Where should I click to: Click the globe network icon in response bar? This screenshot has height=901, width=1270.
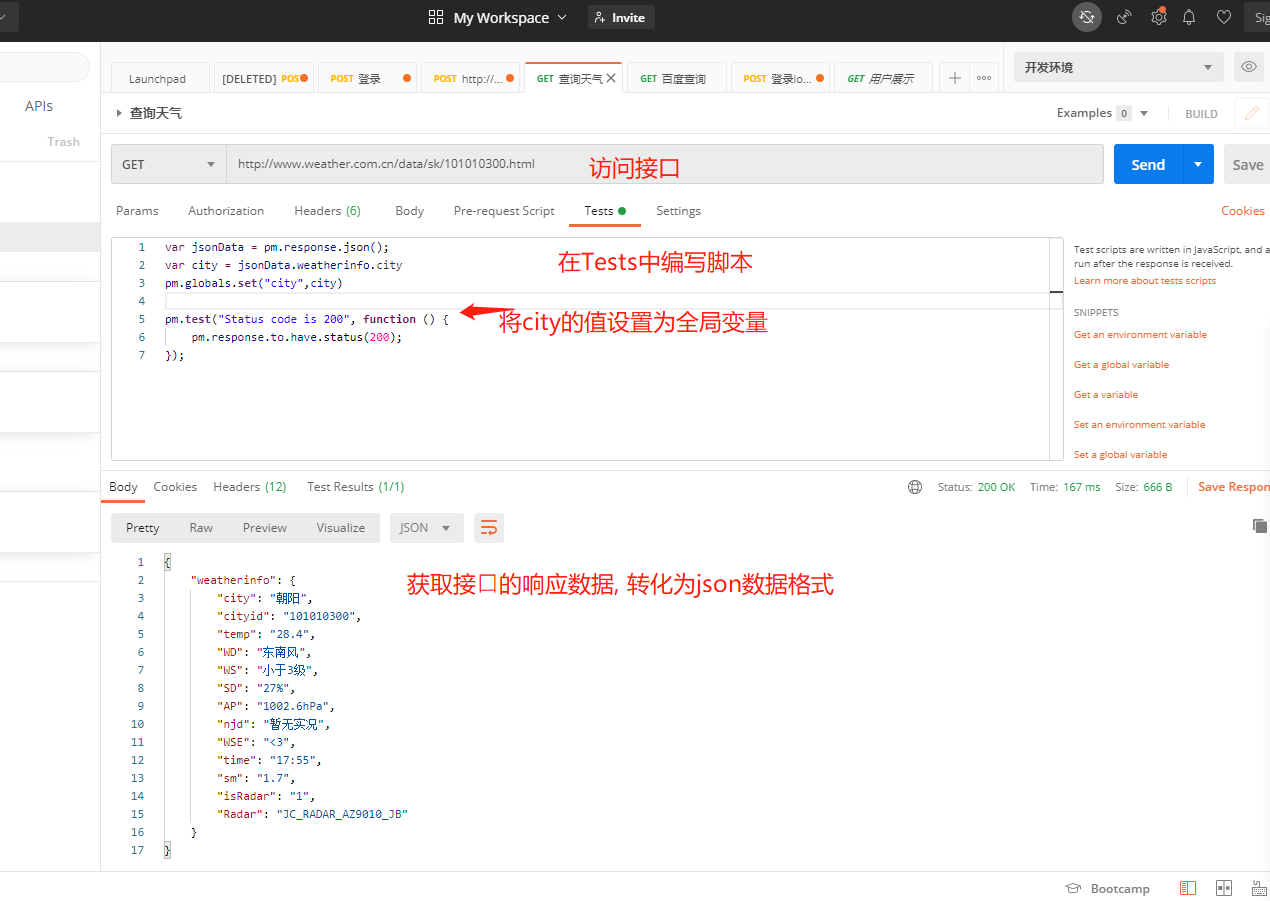[x=915, y=487]
